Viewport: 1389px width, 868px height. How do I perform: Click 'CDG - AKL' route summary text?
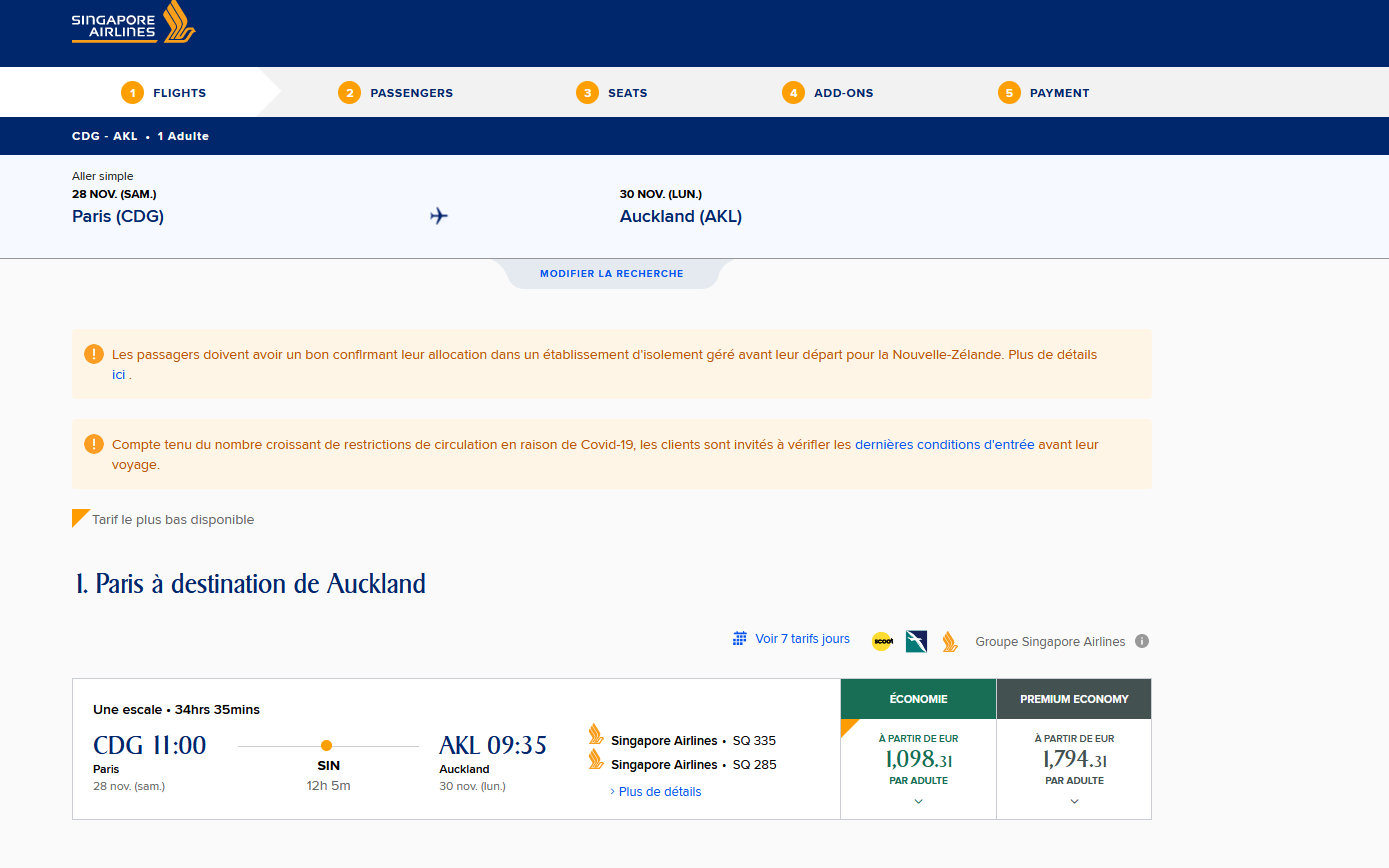(105, 136)
